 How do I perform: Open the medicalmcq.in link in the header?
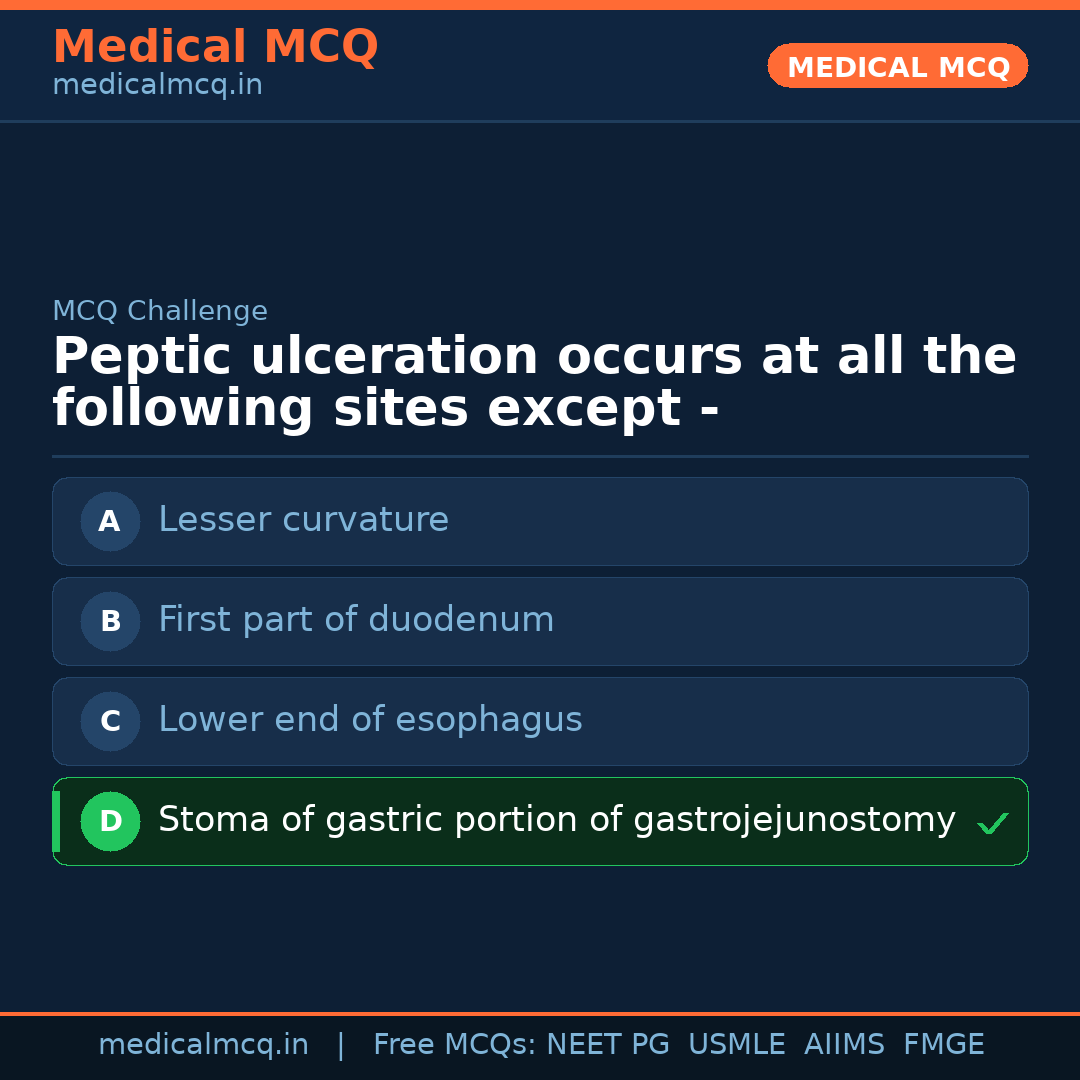tap(157, 86)
